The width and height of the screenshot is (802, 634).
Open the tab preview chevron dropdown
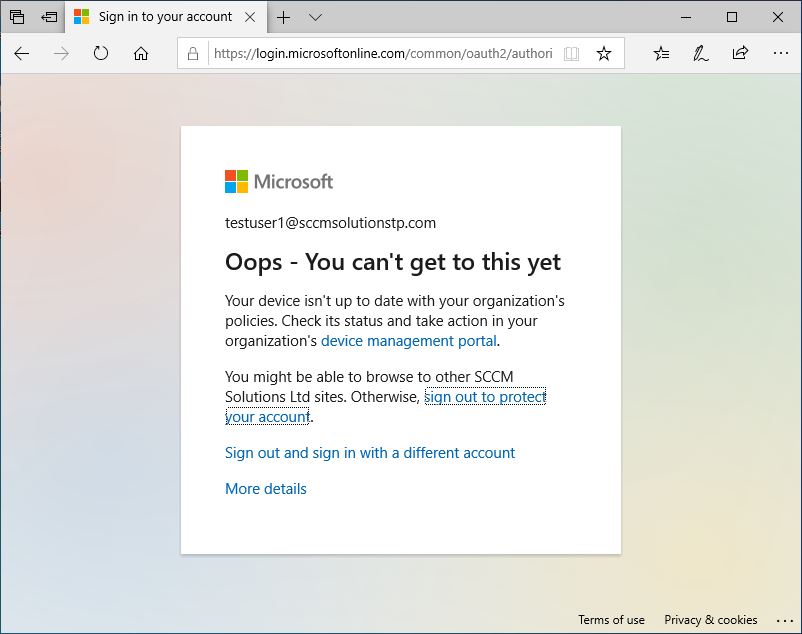315,17
